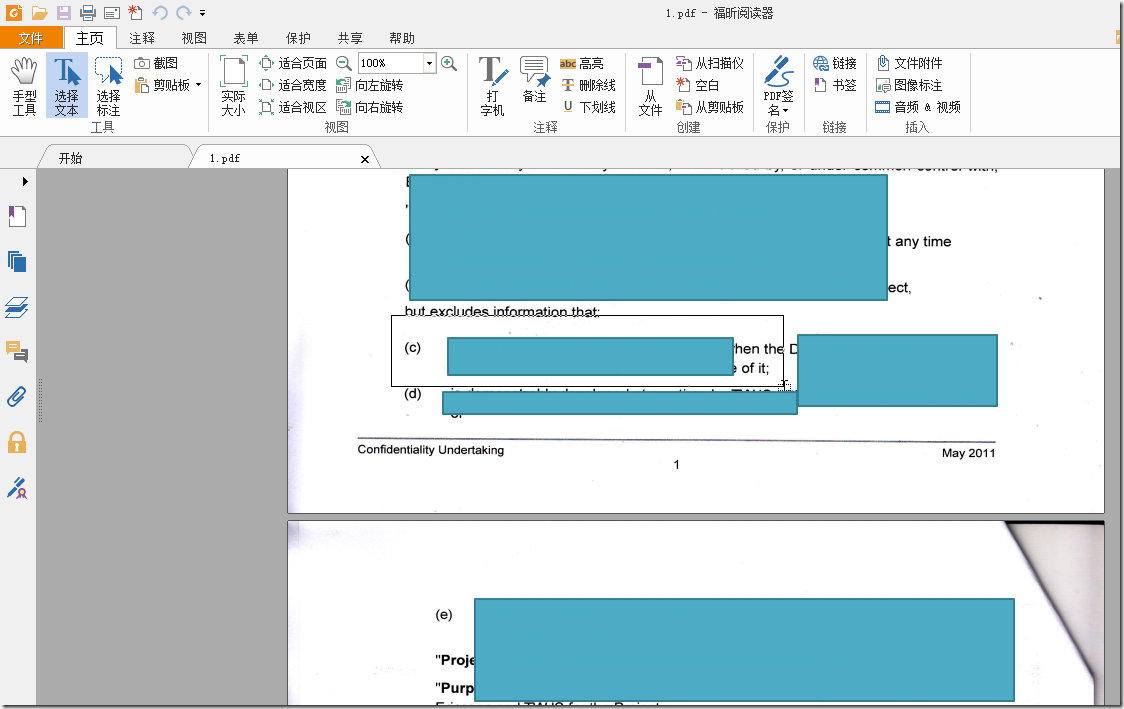
Task: Select the Strikeout tool (删除线)
Action: pos(588,85)
